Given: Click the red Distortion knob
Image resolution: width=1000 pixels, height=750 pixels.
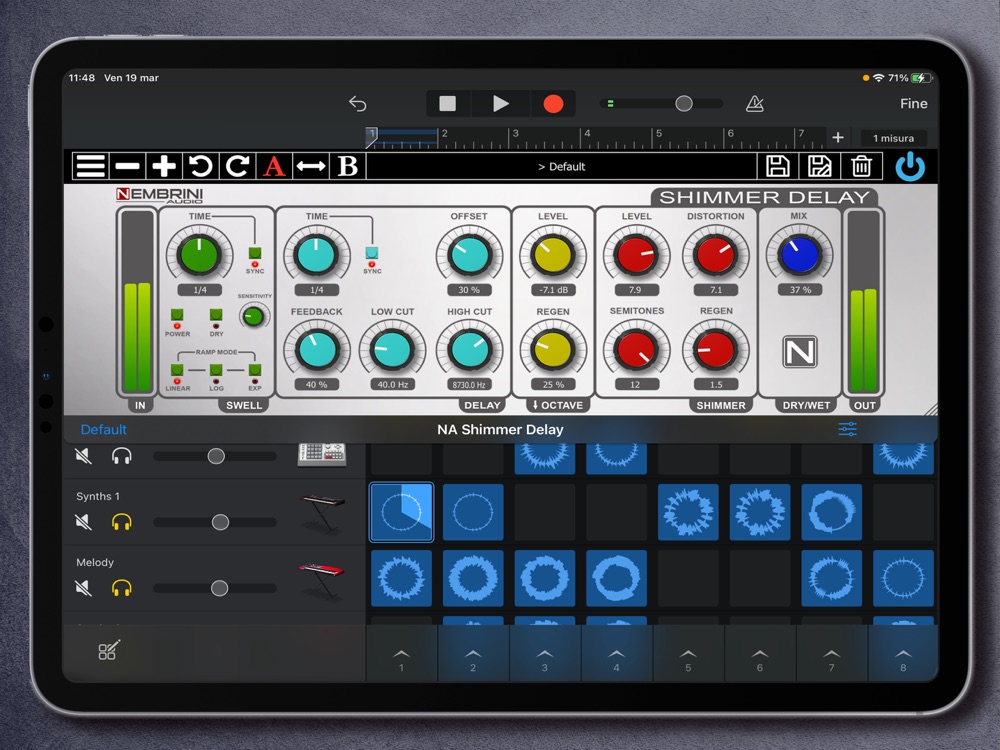Looking at the screenshot, I should [716, 255].
